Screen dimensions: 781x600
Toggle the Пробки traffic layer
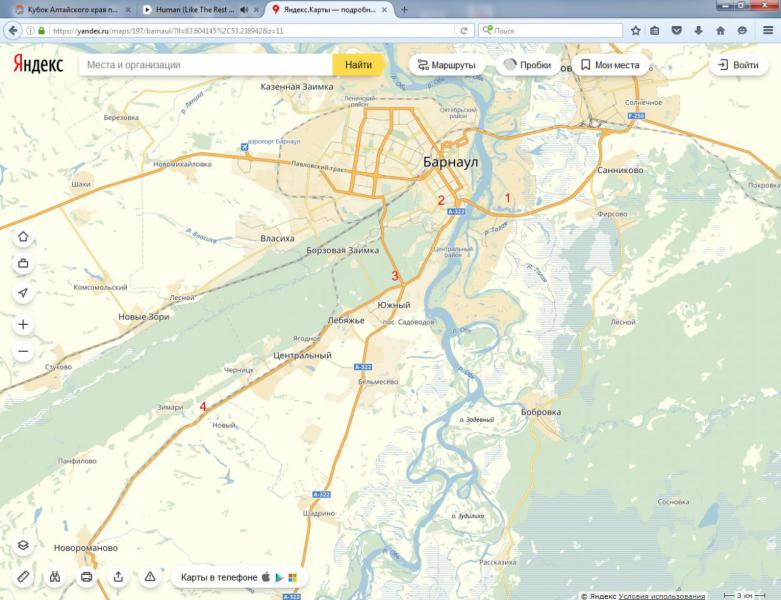526,65
